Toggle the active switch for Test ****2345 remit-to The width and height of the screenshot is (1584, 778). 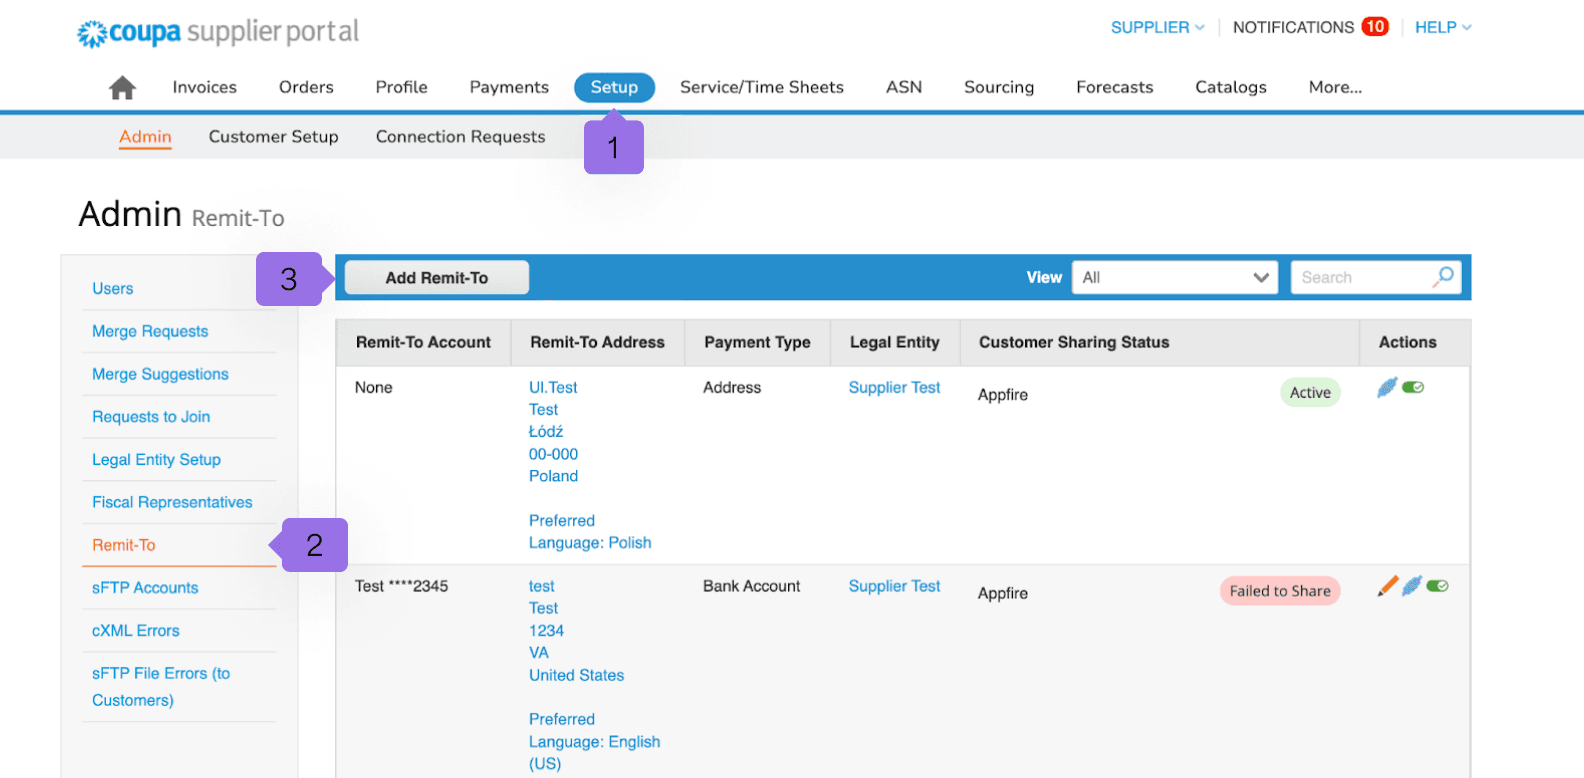tap(1437, 586)
